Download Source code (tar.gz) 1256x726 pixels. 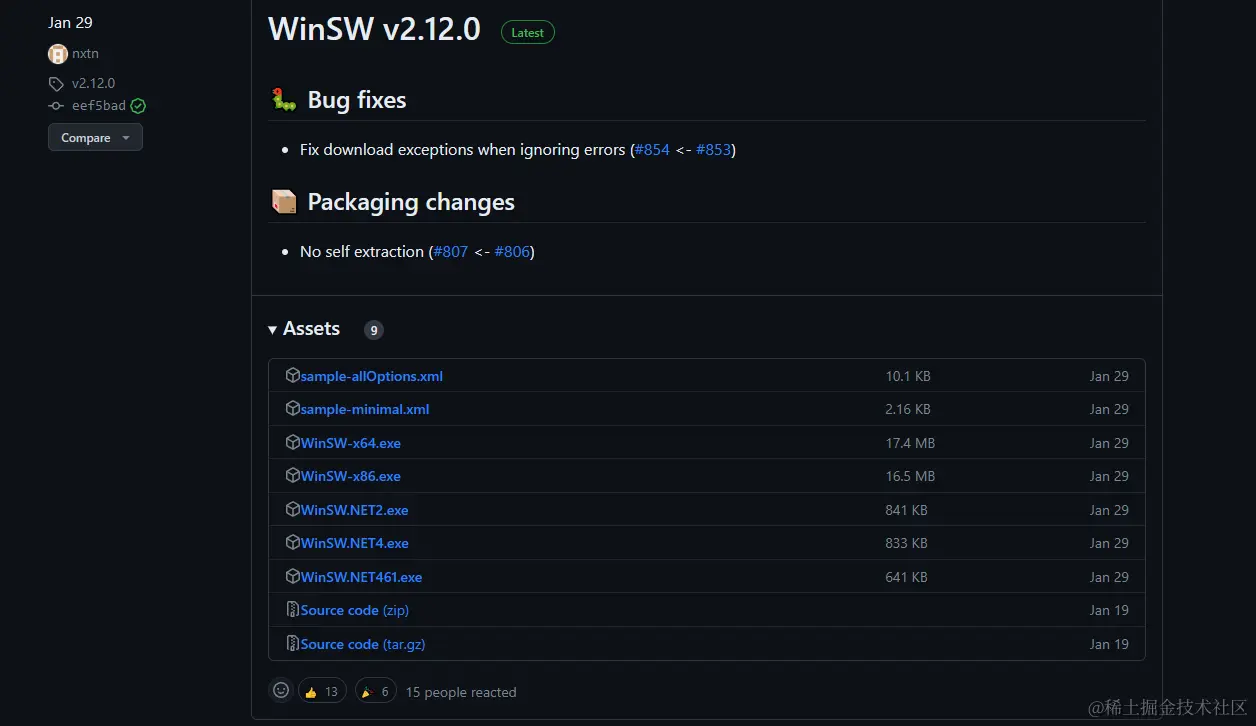tap(363, 645)
